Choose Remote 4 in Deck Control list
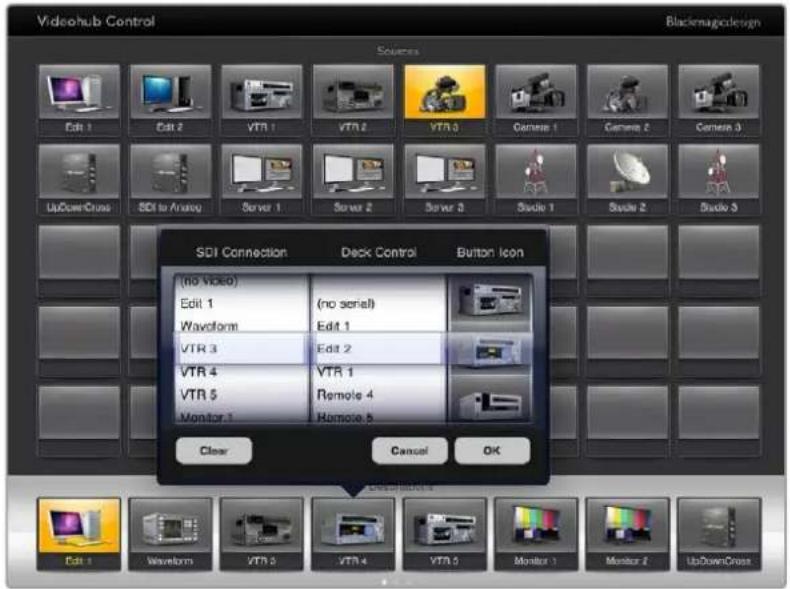 coord(378,395)
